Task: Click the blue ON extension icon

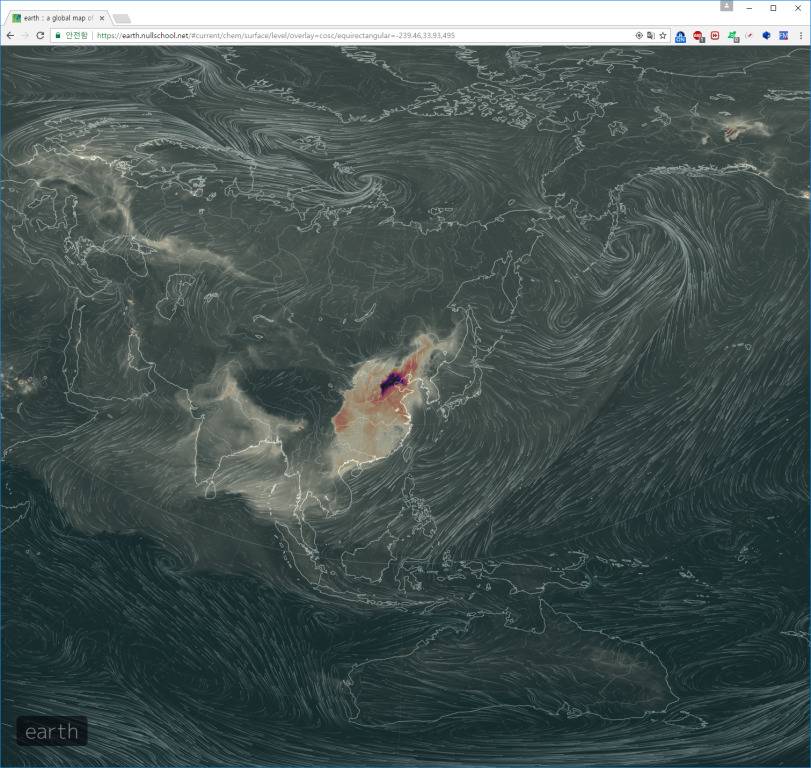Action: (681, 35)
